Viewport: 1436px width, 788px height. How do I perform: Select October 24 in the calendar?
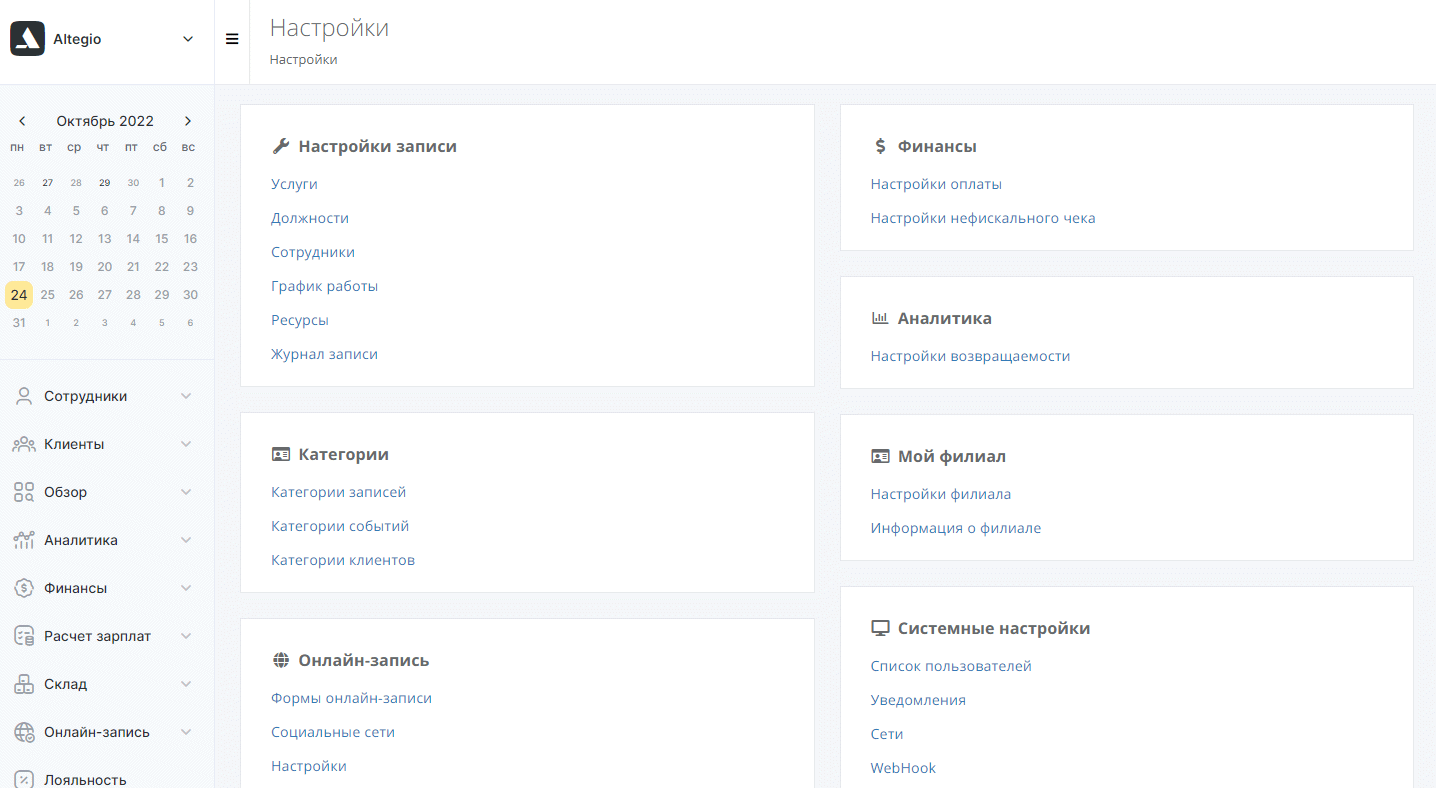(19, 295)
